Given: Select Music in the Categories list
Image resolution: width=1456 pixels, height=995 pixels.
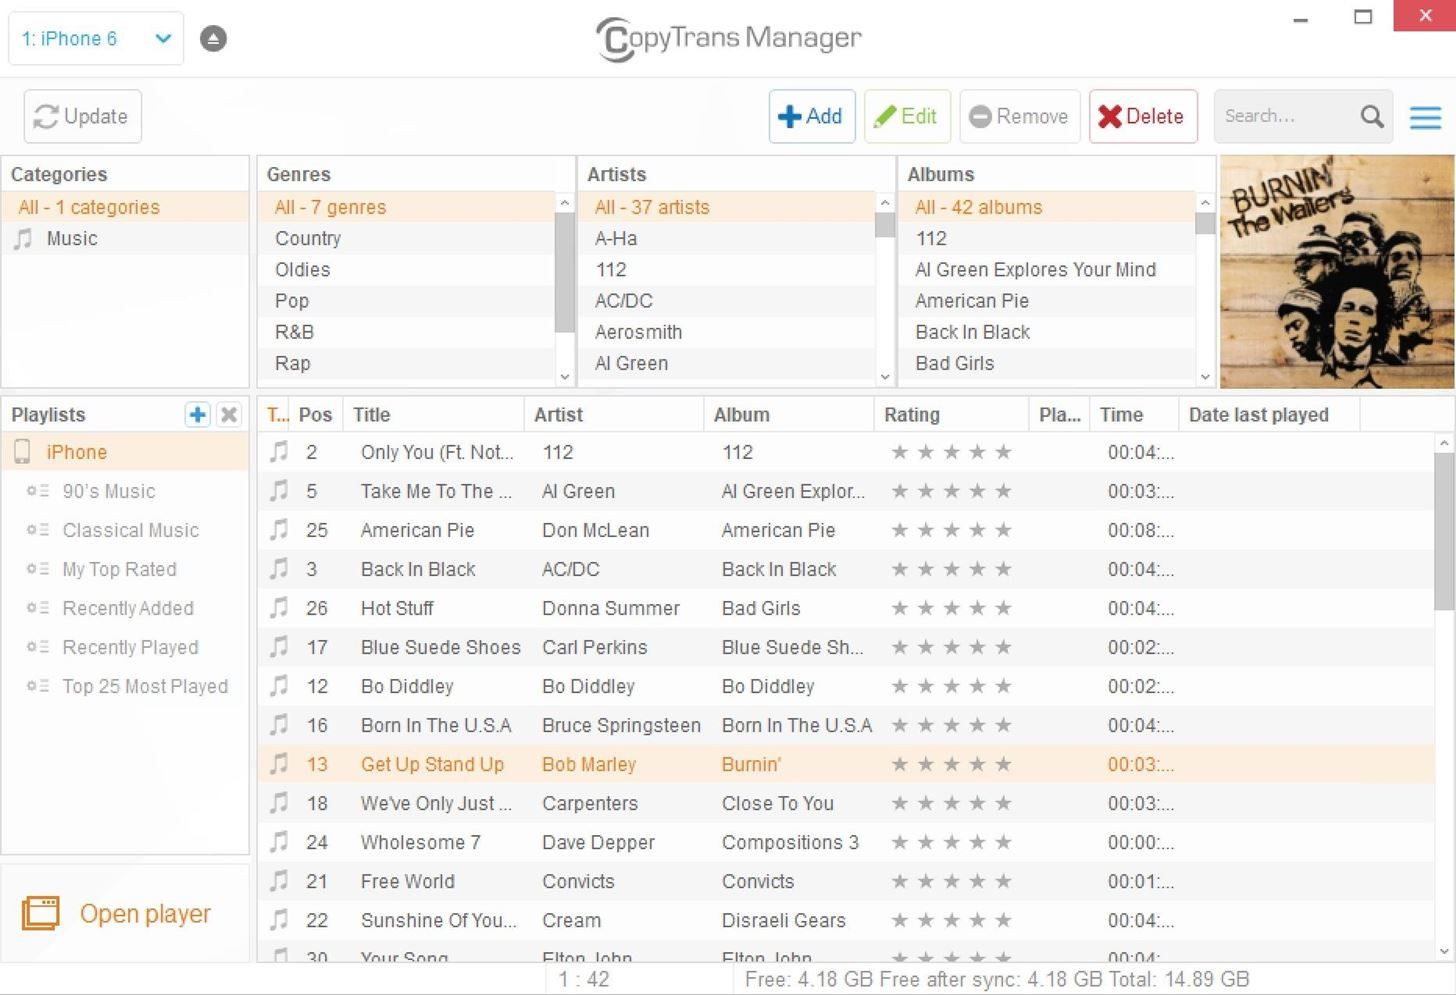Looking at the screenshot, I should [72, 239].
